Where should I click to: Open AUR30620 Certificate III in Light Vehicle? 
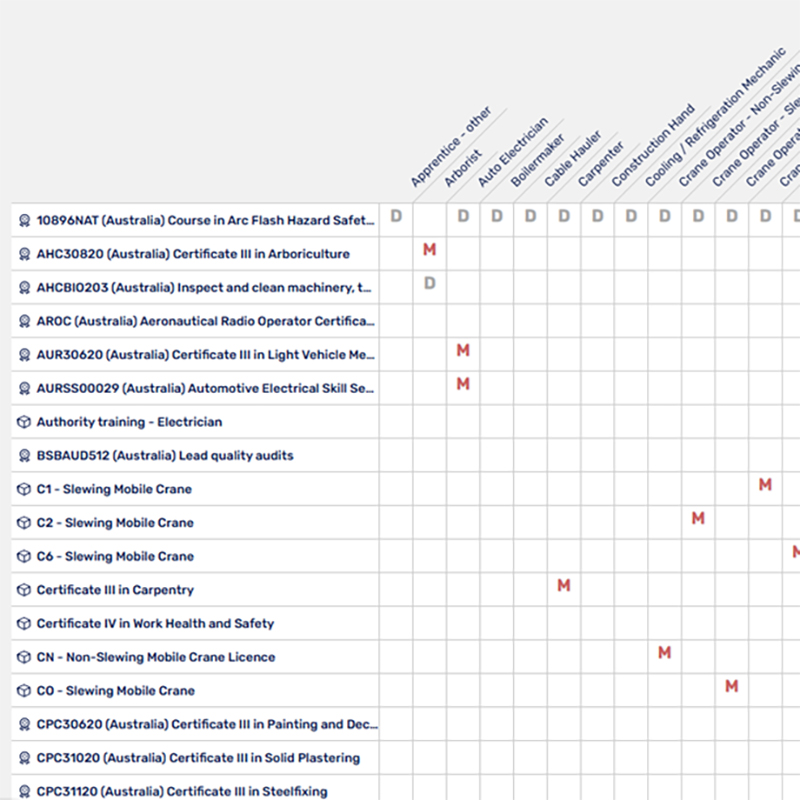205,355
